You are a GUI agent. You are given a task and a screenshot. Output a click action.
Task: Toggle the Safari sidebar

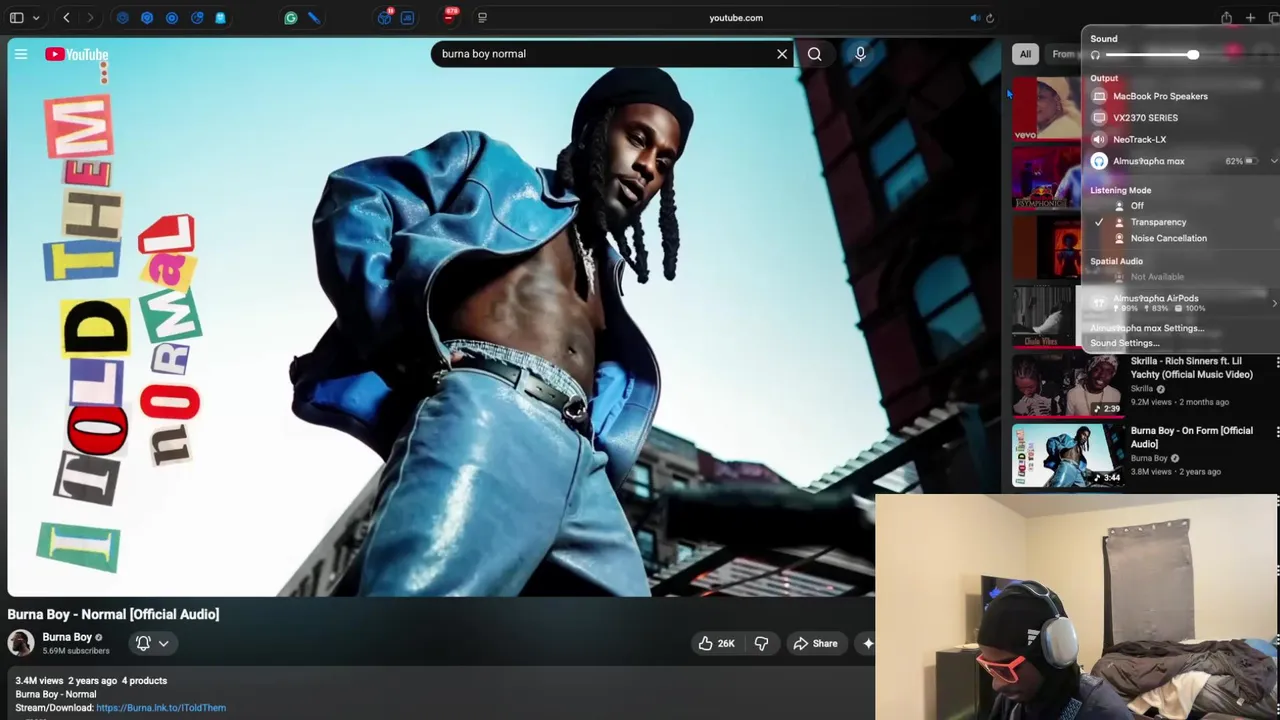point(17,18)
